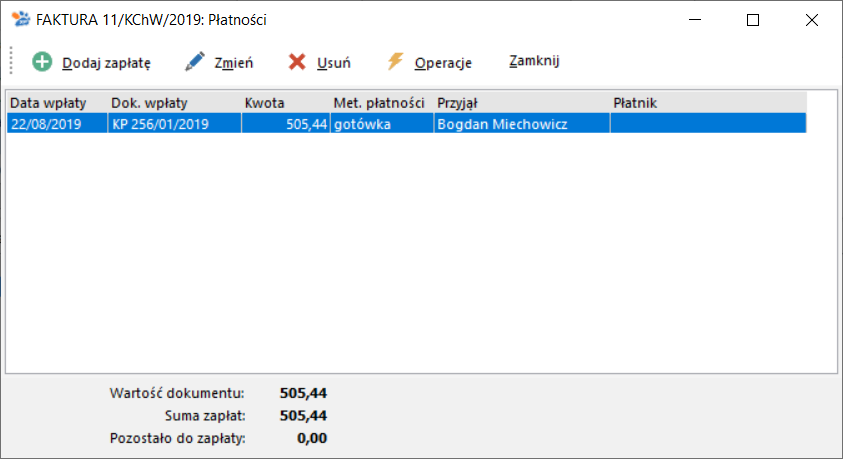Click the Usuń text button
Screen dimensions: 843x459
[334, 63]
